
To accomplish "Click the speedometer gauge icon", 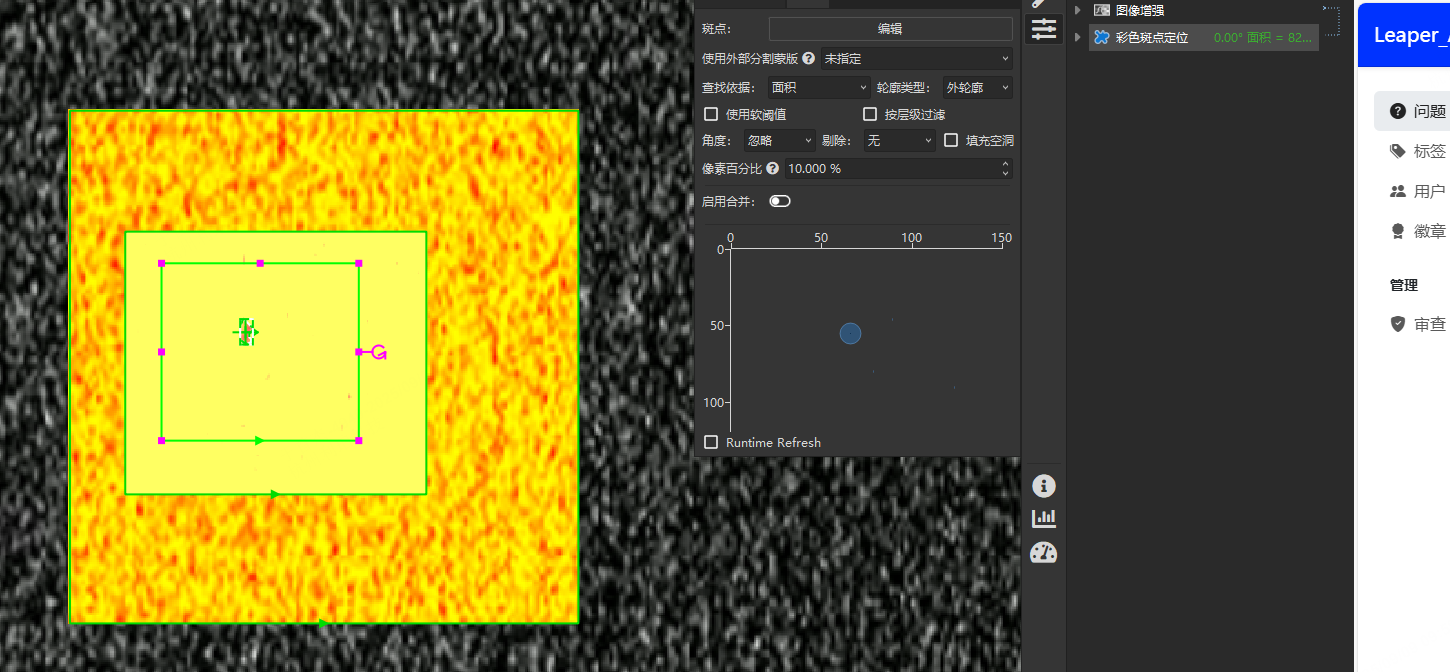I will (1043, 552).
